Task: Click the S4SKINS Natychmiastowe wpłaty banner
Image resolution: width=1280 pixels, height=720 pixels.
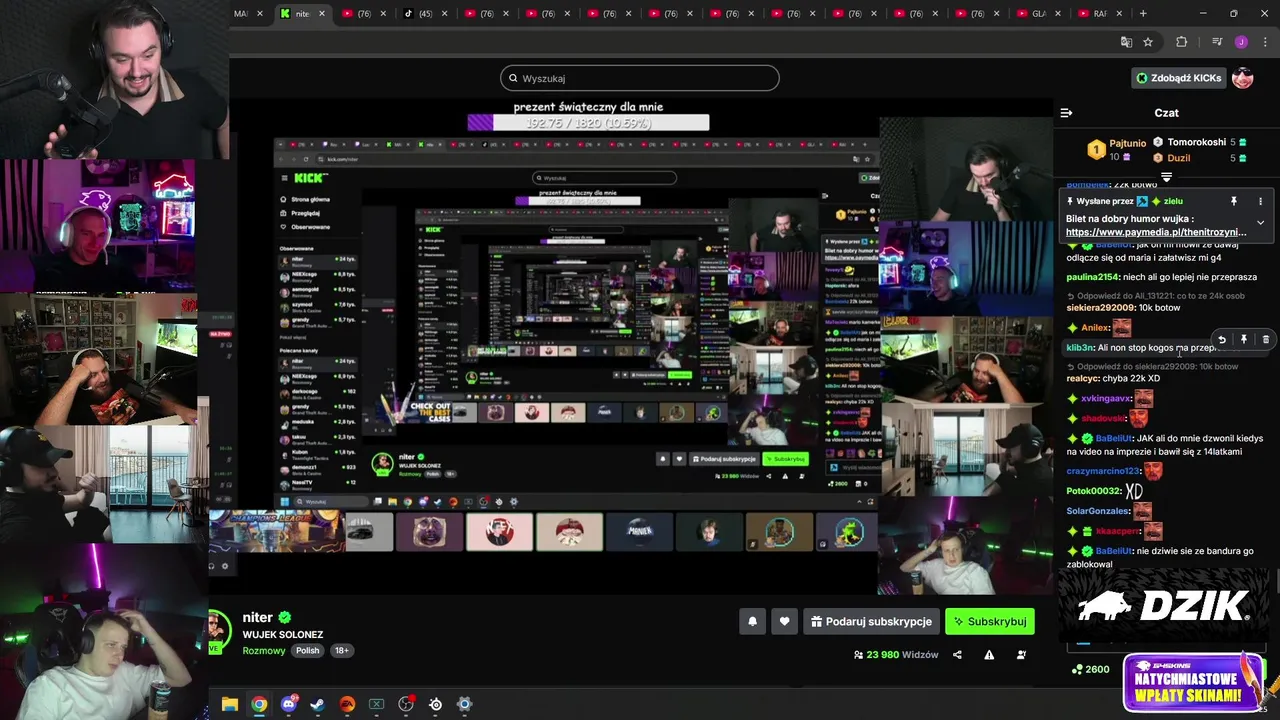Action: click(1193, 683)
